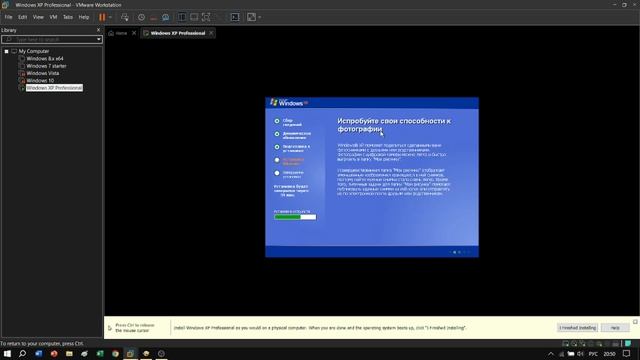The image size is (640, 360).
Task: Open the stretch guest dropdown arrow
Action: tap(260, 17)
